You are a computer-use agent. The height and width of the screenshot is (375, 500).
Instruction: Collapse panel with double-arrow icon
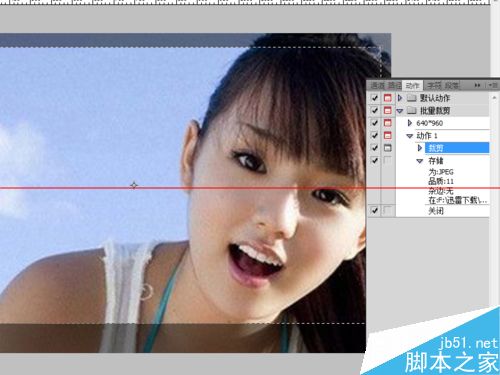(x=477, y=85)
